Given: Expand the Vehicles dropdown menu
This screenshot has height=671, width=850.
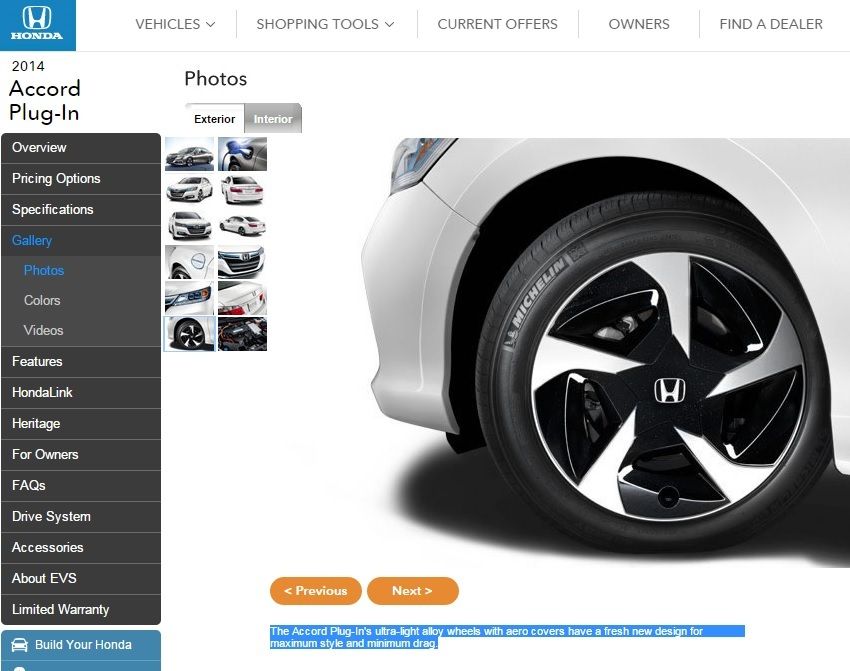Looking at the screenshot, I should (x=175, y=24).
